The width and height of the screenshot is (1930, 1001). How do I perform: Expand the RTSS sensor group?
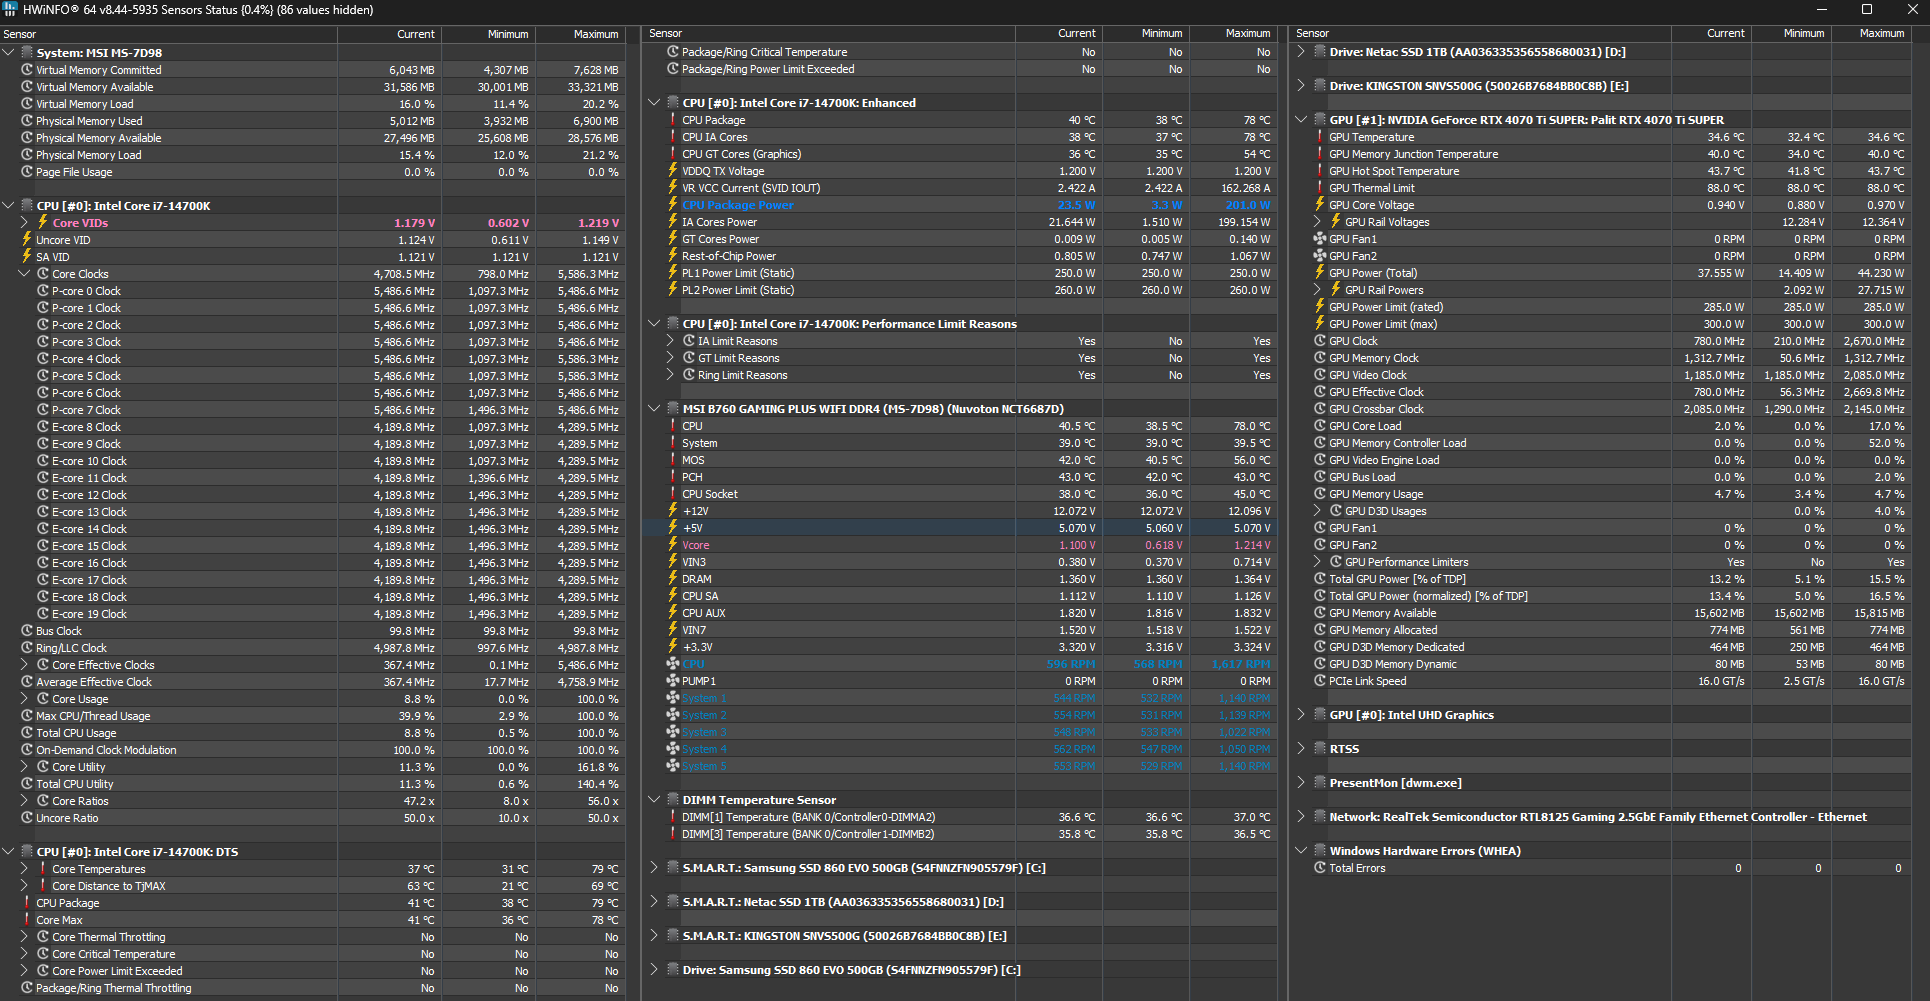[x=1301, y=749]
